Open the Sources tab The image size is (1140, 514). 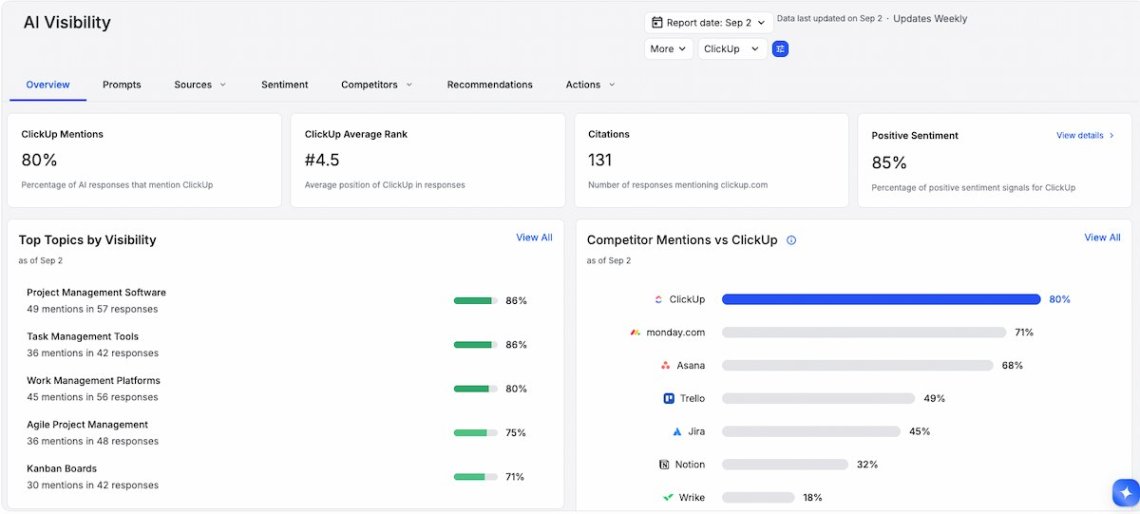pyautogui.click(x=193, y=84)
